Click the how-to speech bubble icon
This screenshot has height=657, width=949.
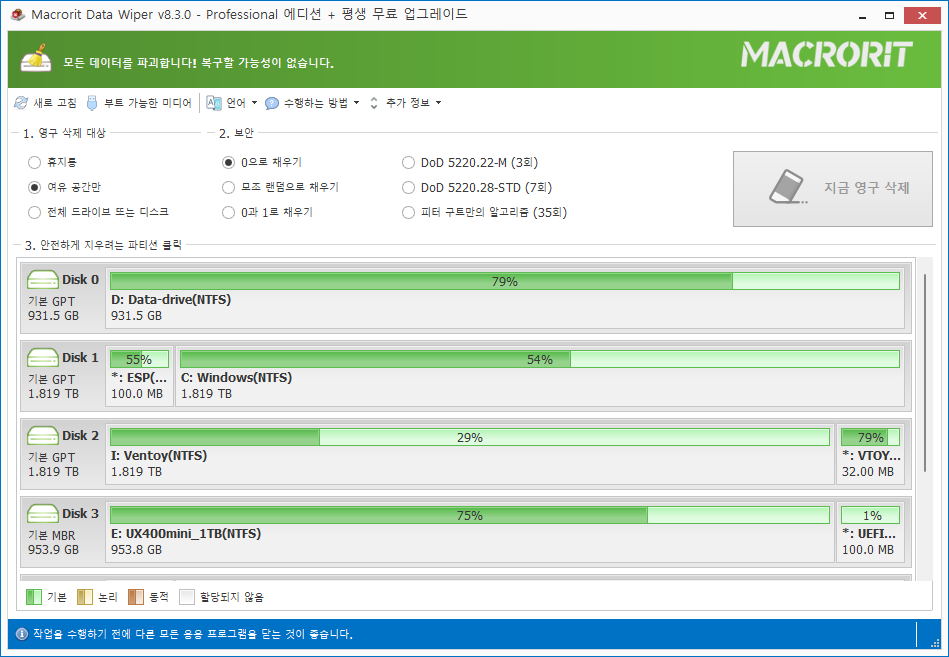tap(272, 103)
